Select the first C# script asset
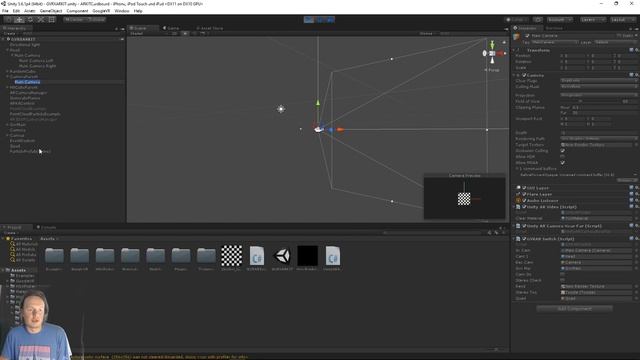640x360 pixels. 257,256
